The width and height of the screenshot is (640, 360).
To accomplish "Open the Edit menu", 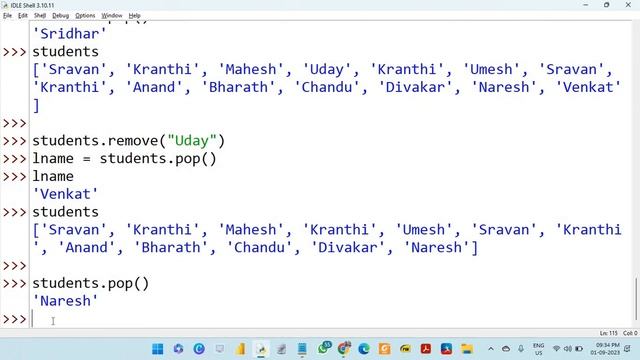I will click(23, 16).
